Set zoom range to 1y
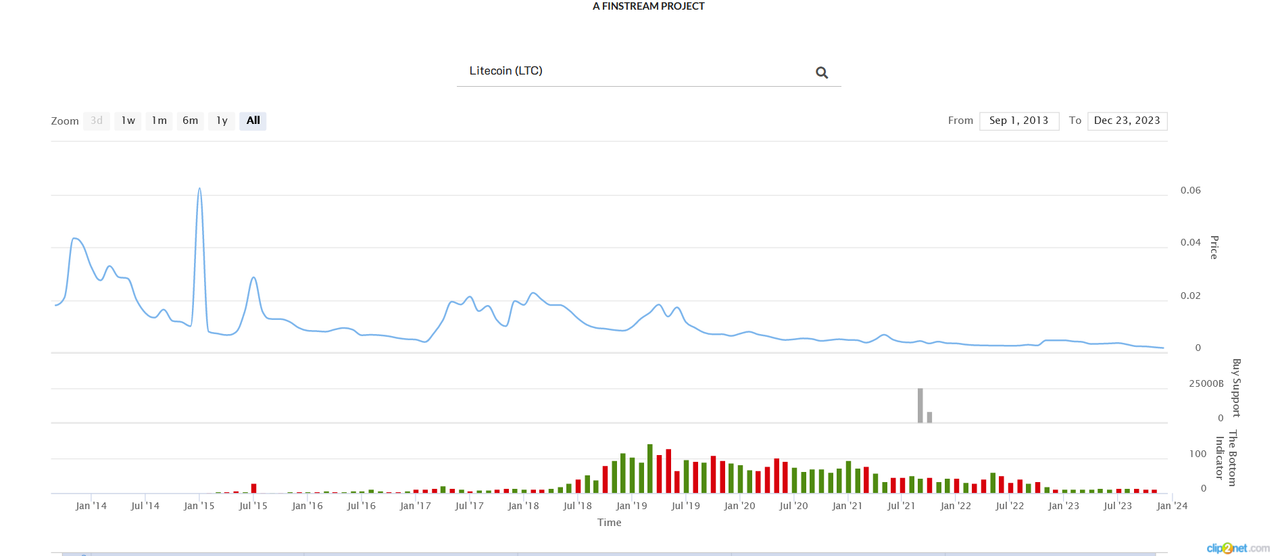Image resolution: width=1280 pixels, height=556 pixels. 222,121
